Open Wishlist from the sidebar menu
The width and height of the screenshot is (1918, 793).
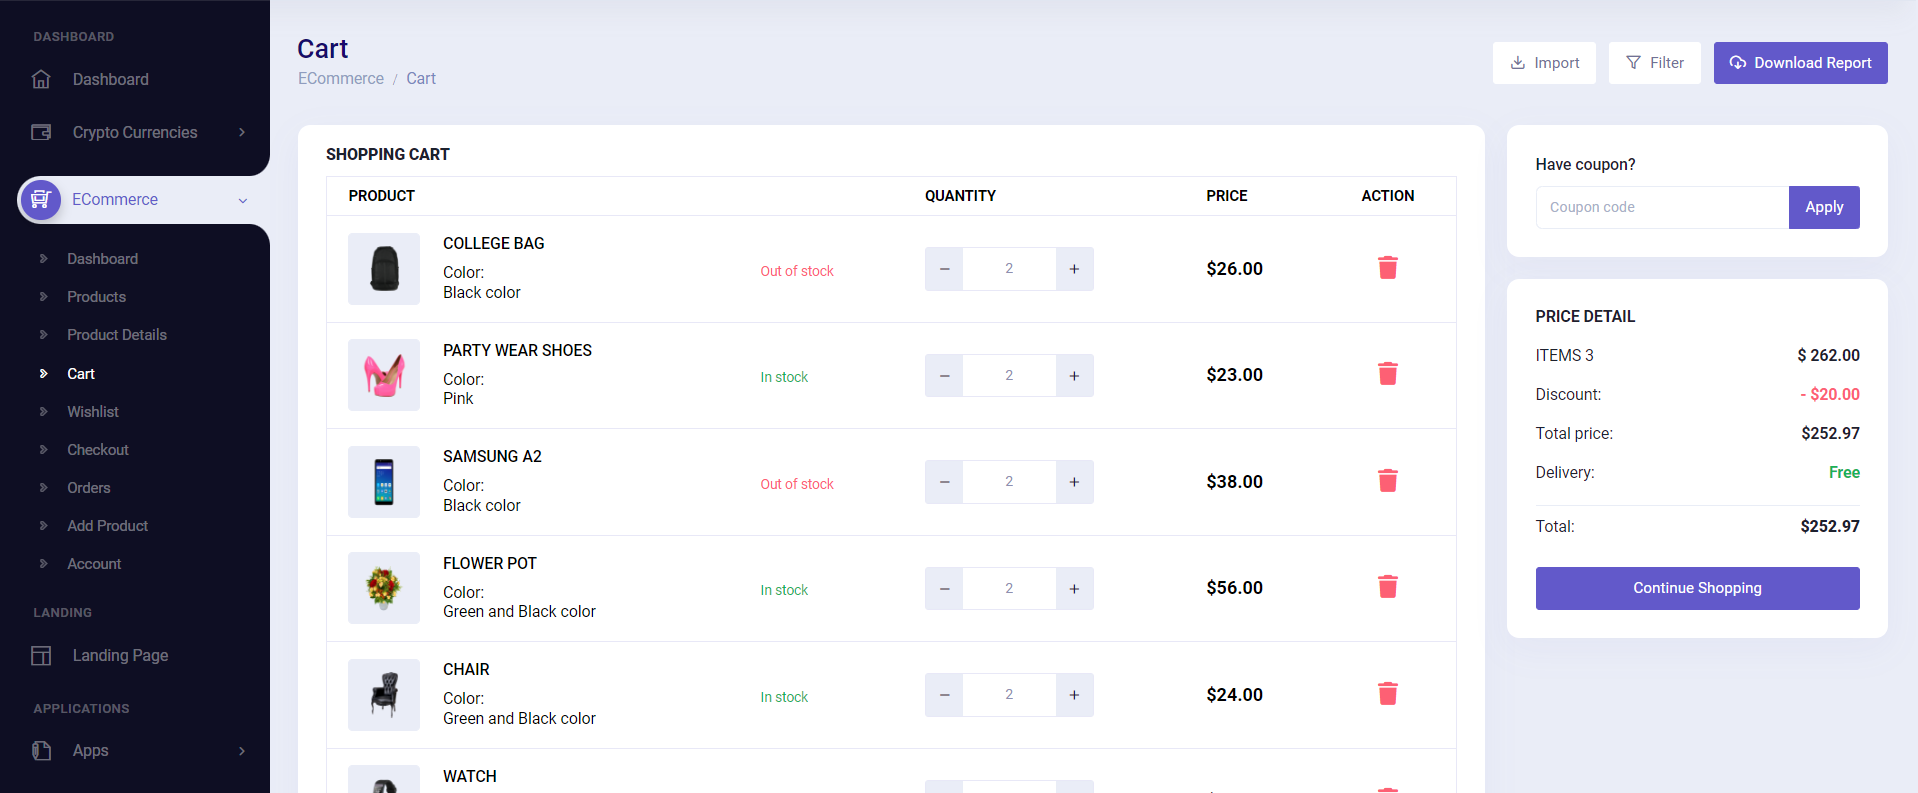pos(92,412)
